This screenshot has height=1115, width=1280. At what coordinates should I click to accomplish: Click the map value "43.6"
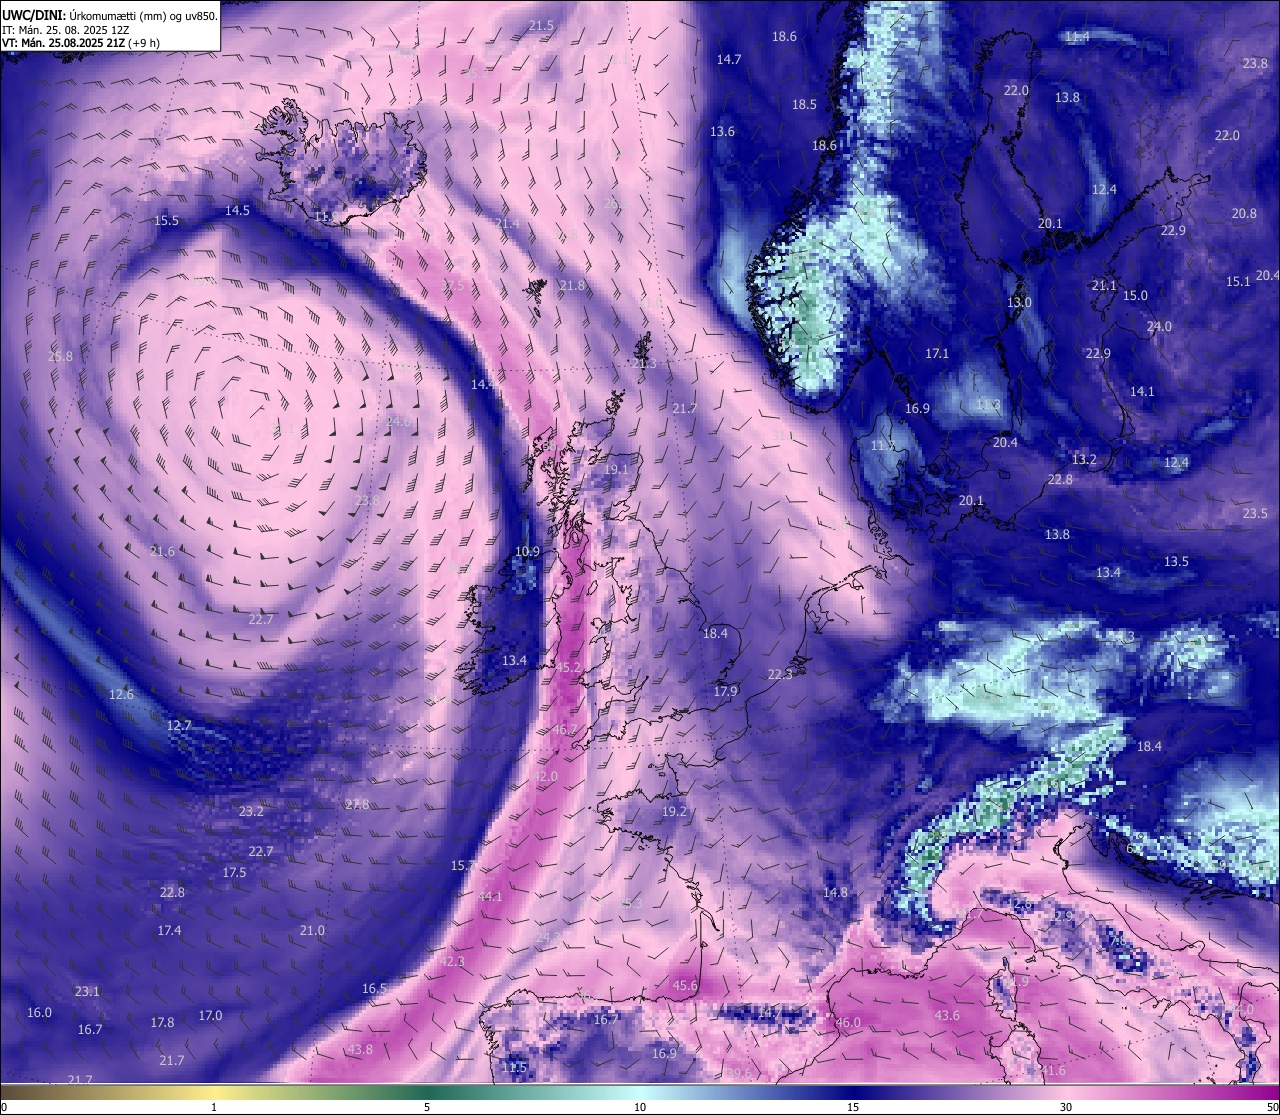point(947,1015)
